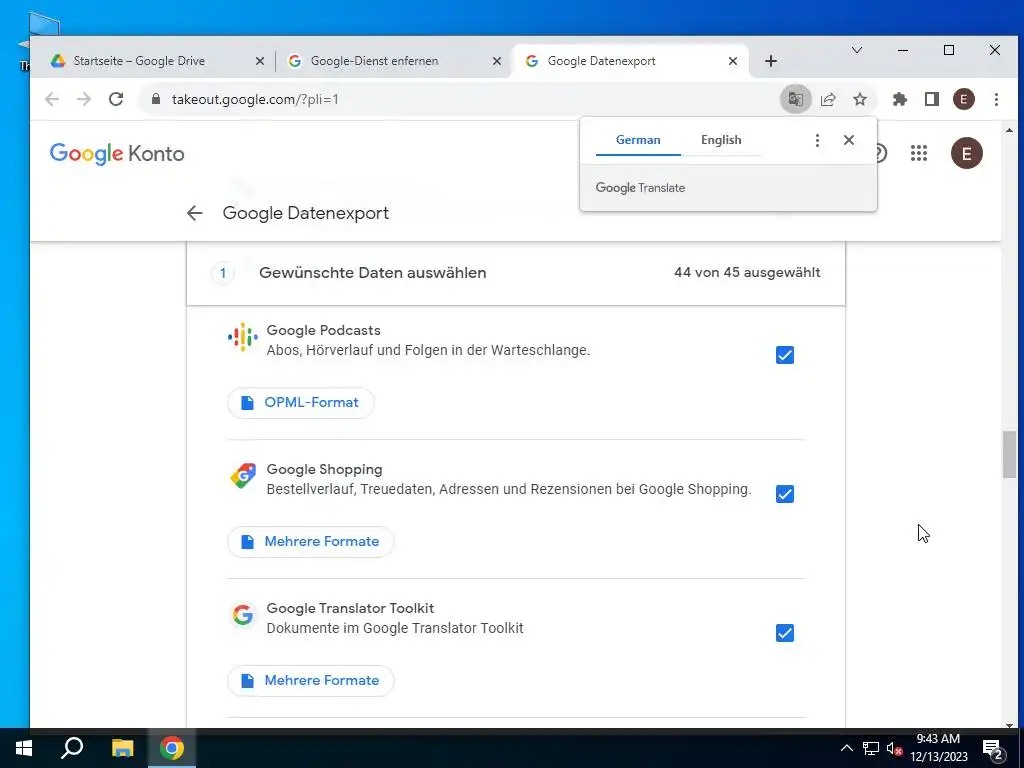Open the Extensions puzzle icon
This screenshot has height=768, width=1024.
[x=900, y=99]
